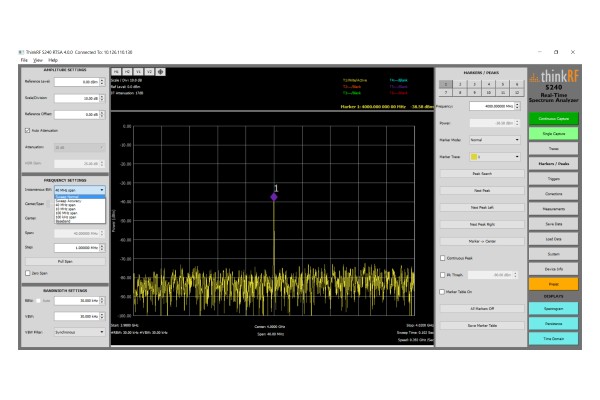Select marker number 7 in the marker grid

tap(446, 92)
